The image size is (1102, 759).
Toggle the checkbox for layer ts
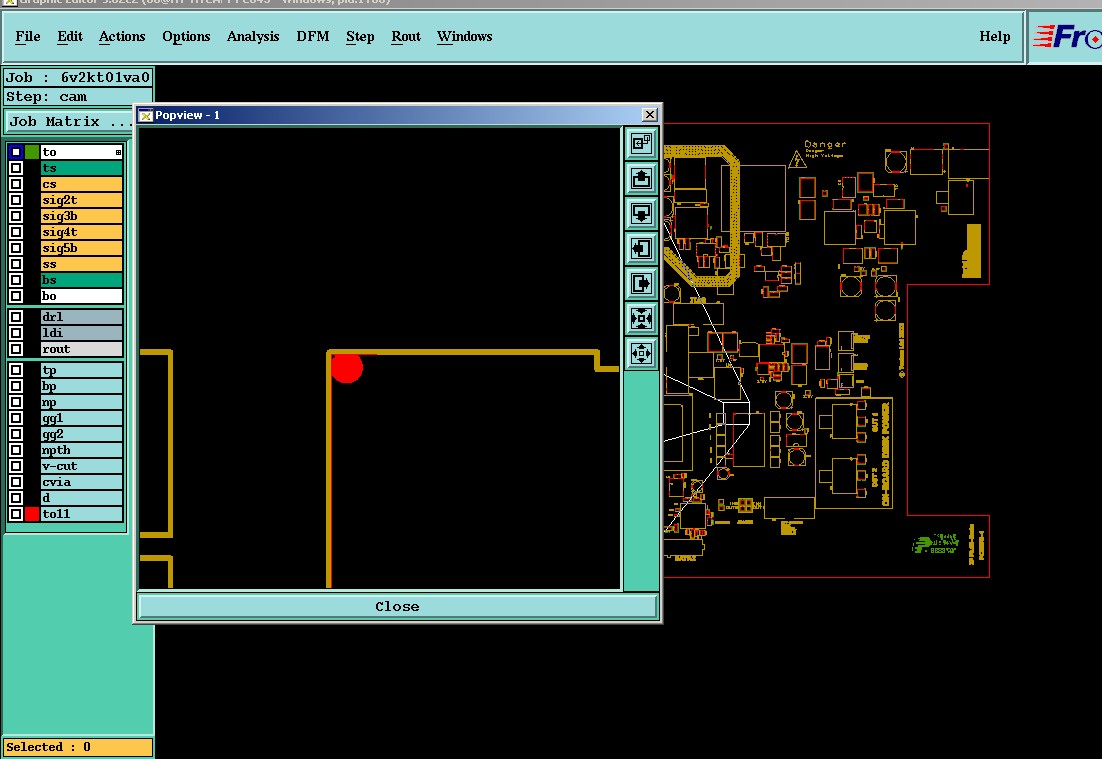pos(15,168)
